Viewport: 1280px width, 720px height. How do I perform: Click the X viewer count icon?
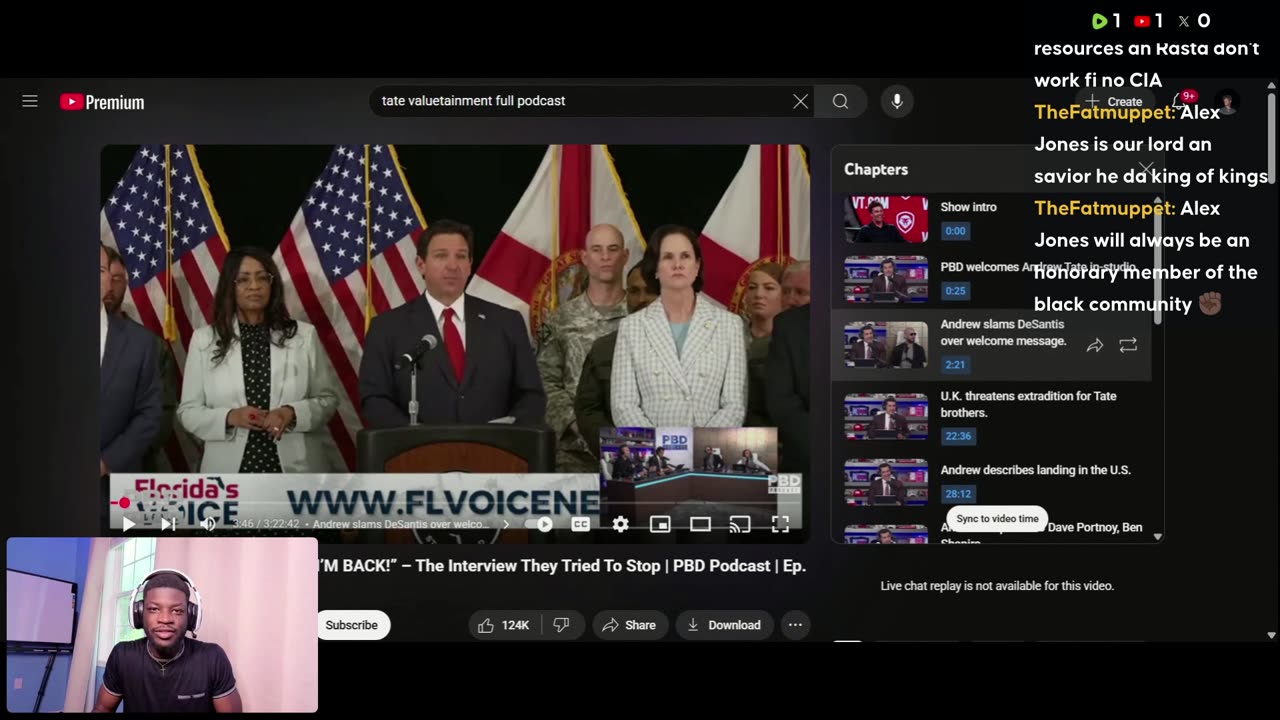coord(1184,21)
